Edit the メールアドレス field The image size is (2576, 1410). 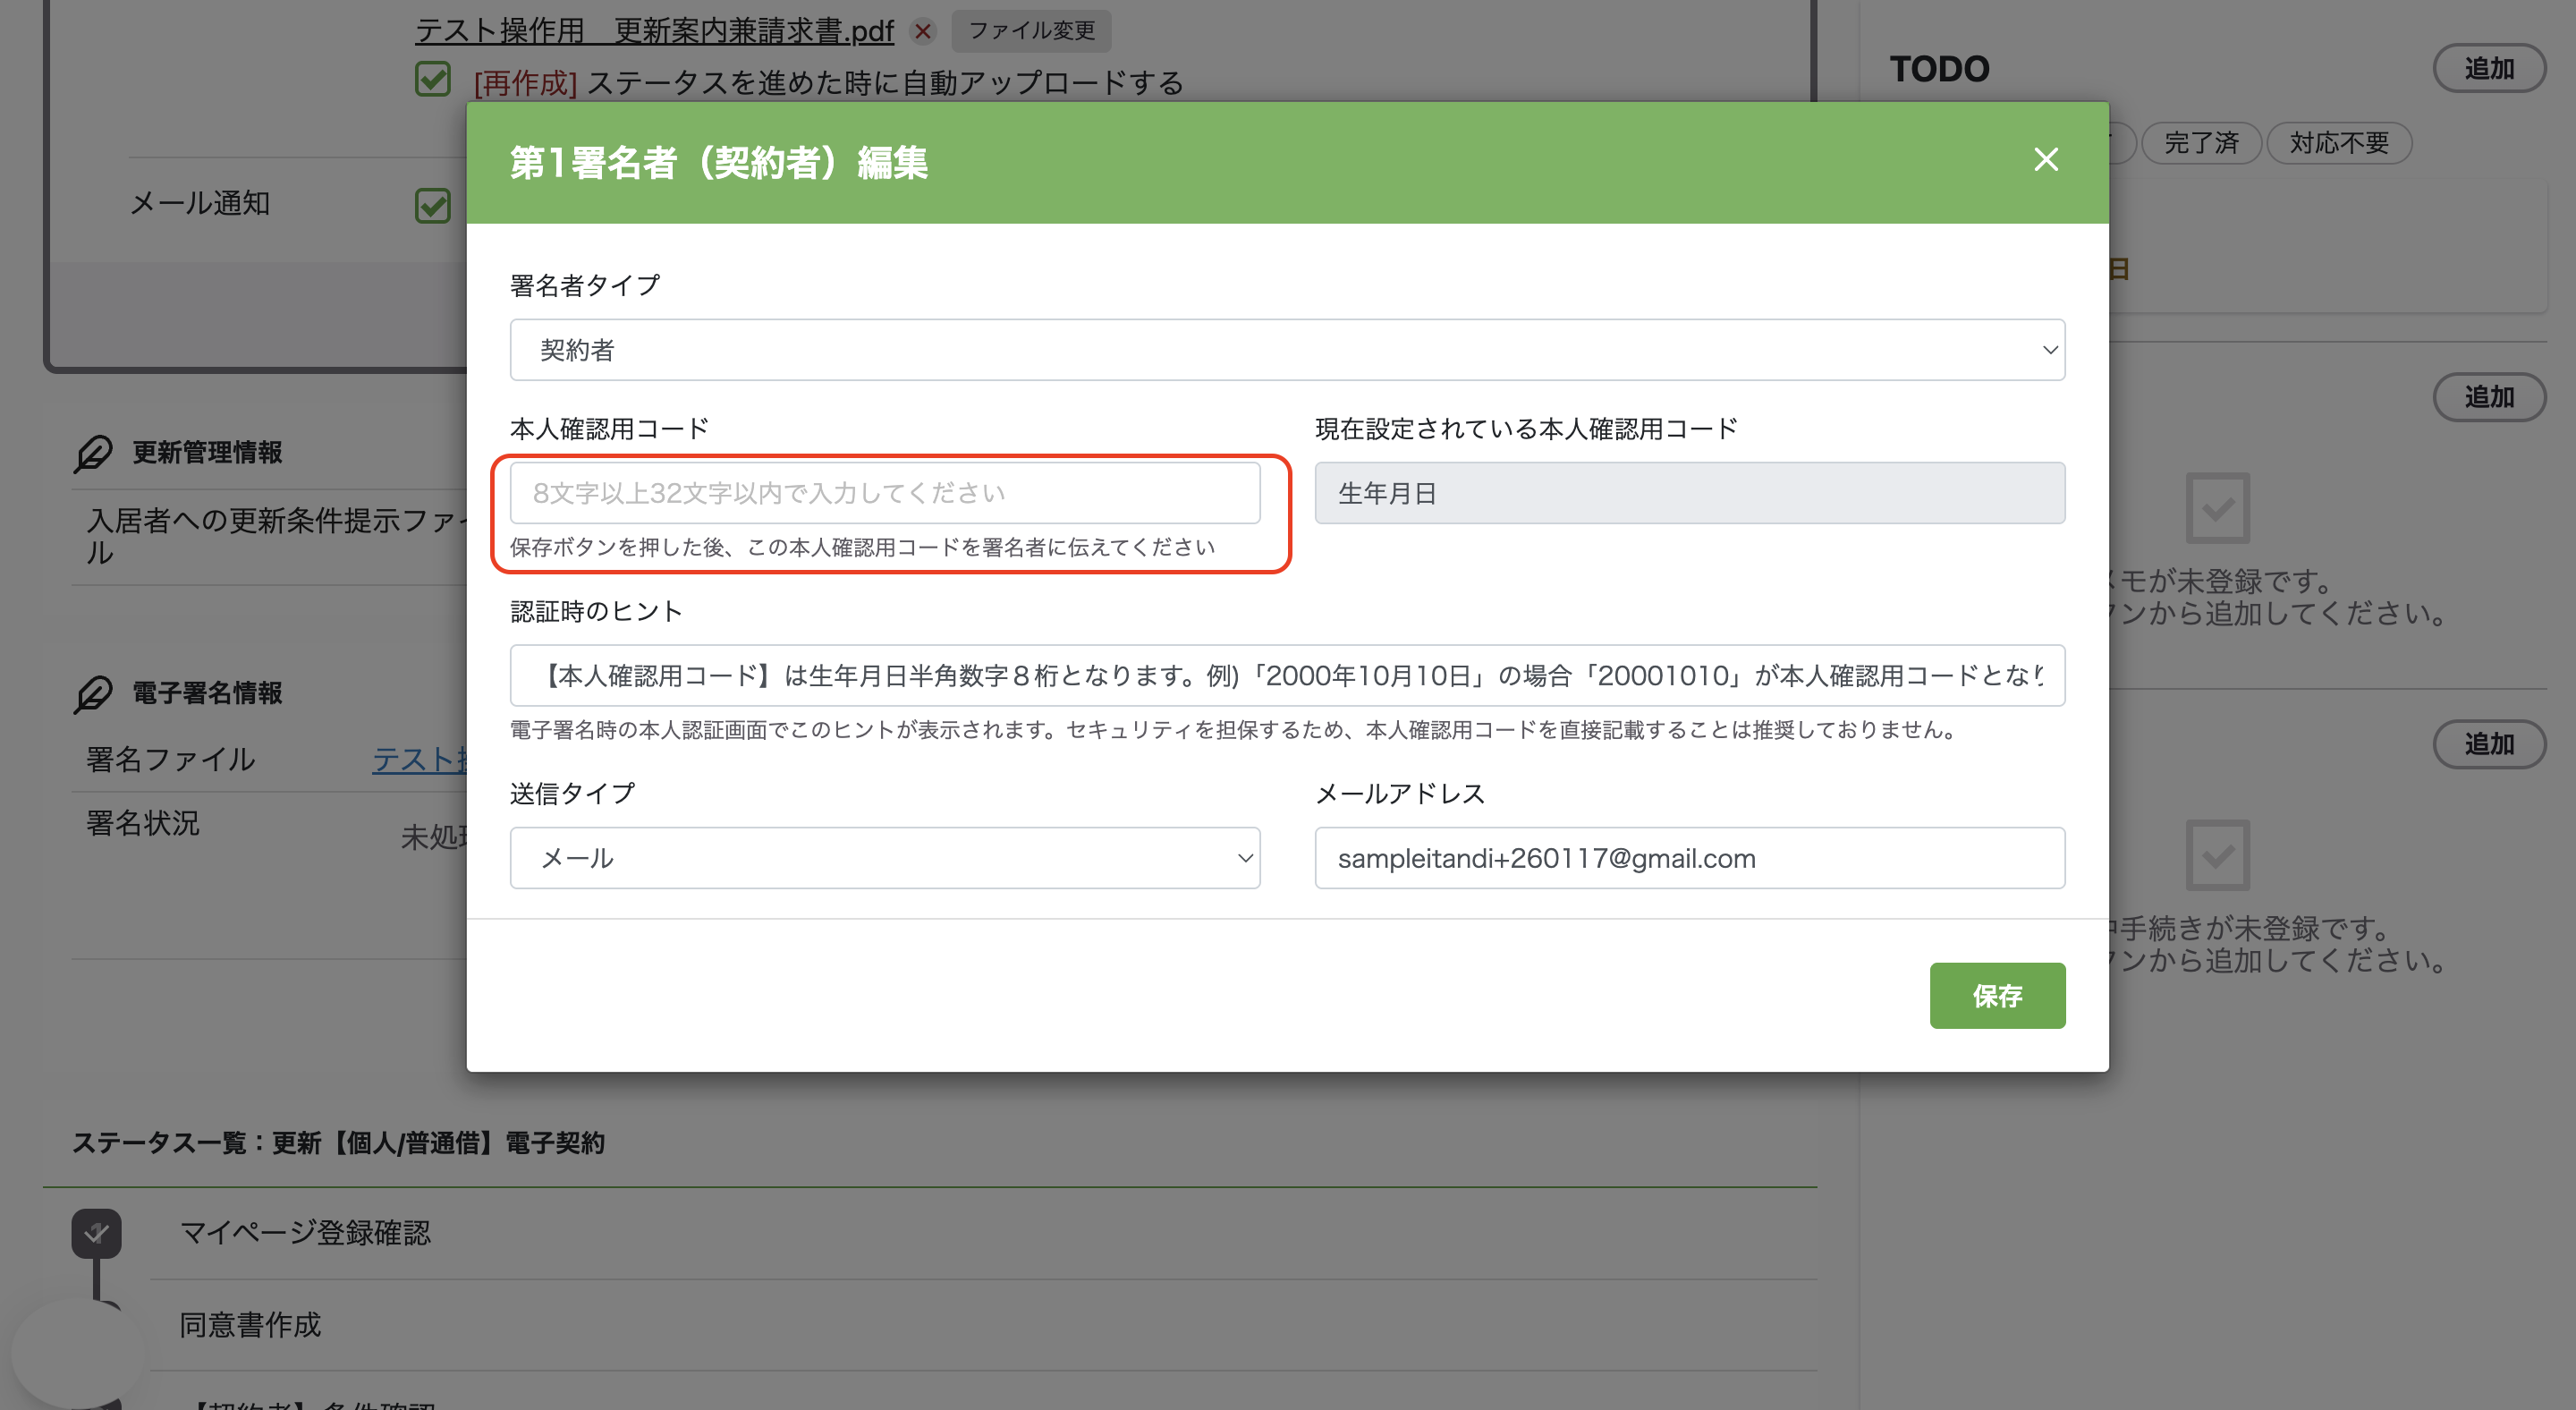click(x=1689, y=858)
